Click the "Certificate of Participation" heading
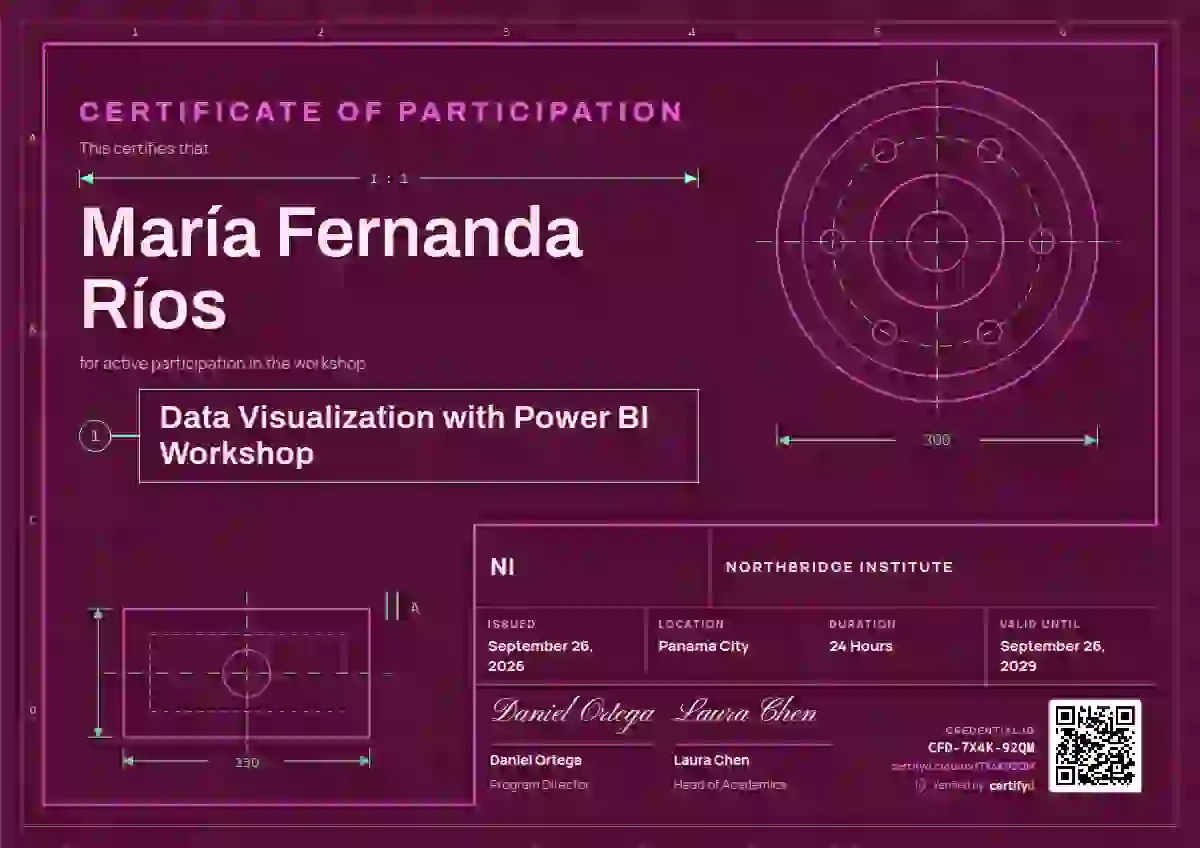Screen dimensions: 1200x848 click(x=381, y=111)
